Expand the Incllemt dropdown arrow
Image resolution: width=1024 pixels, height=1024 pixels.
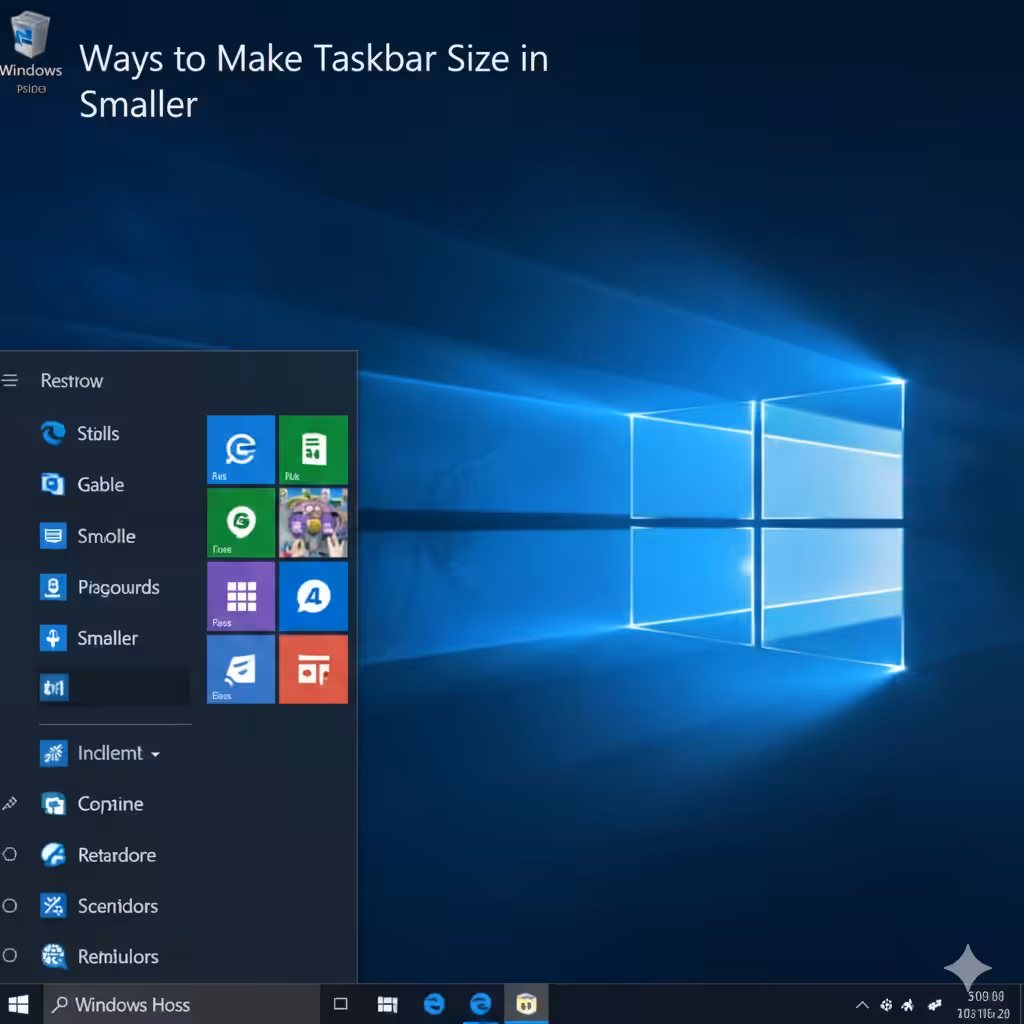click(155, 754)
